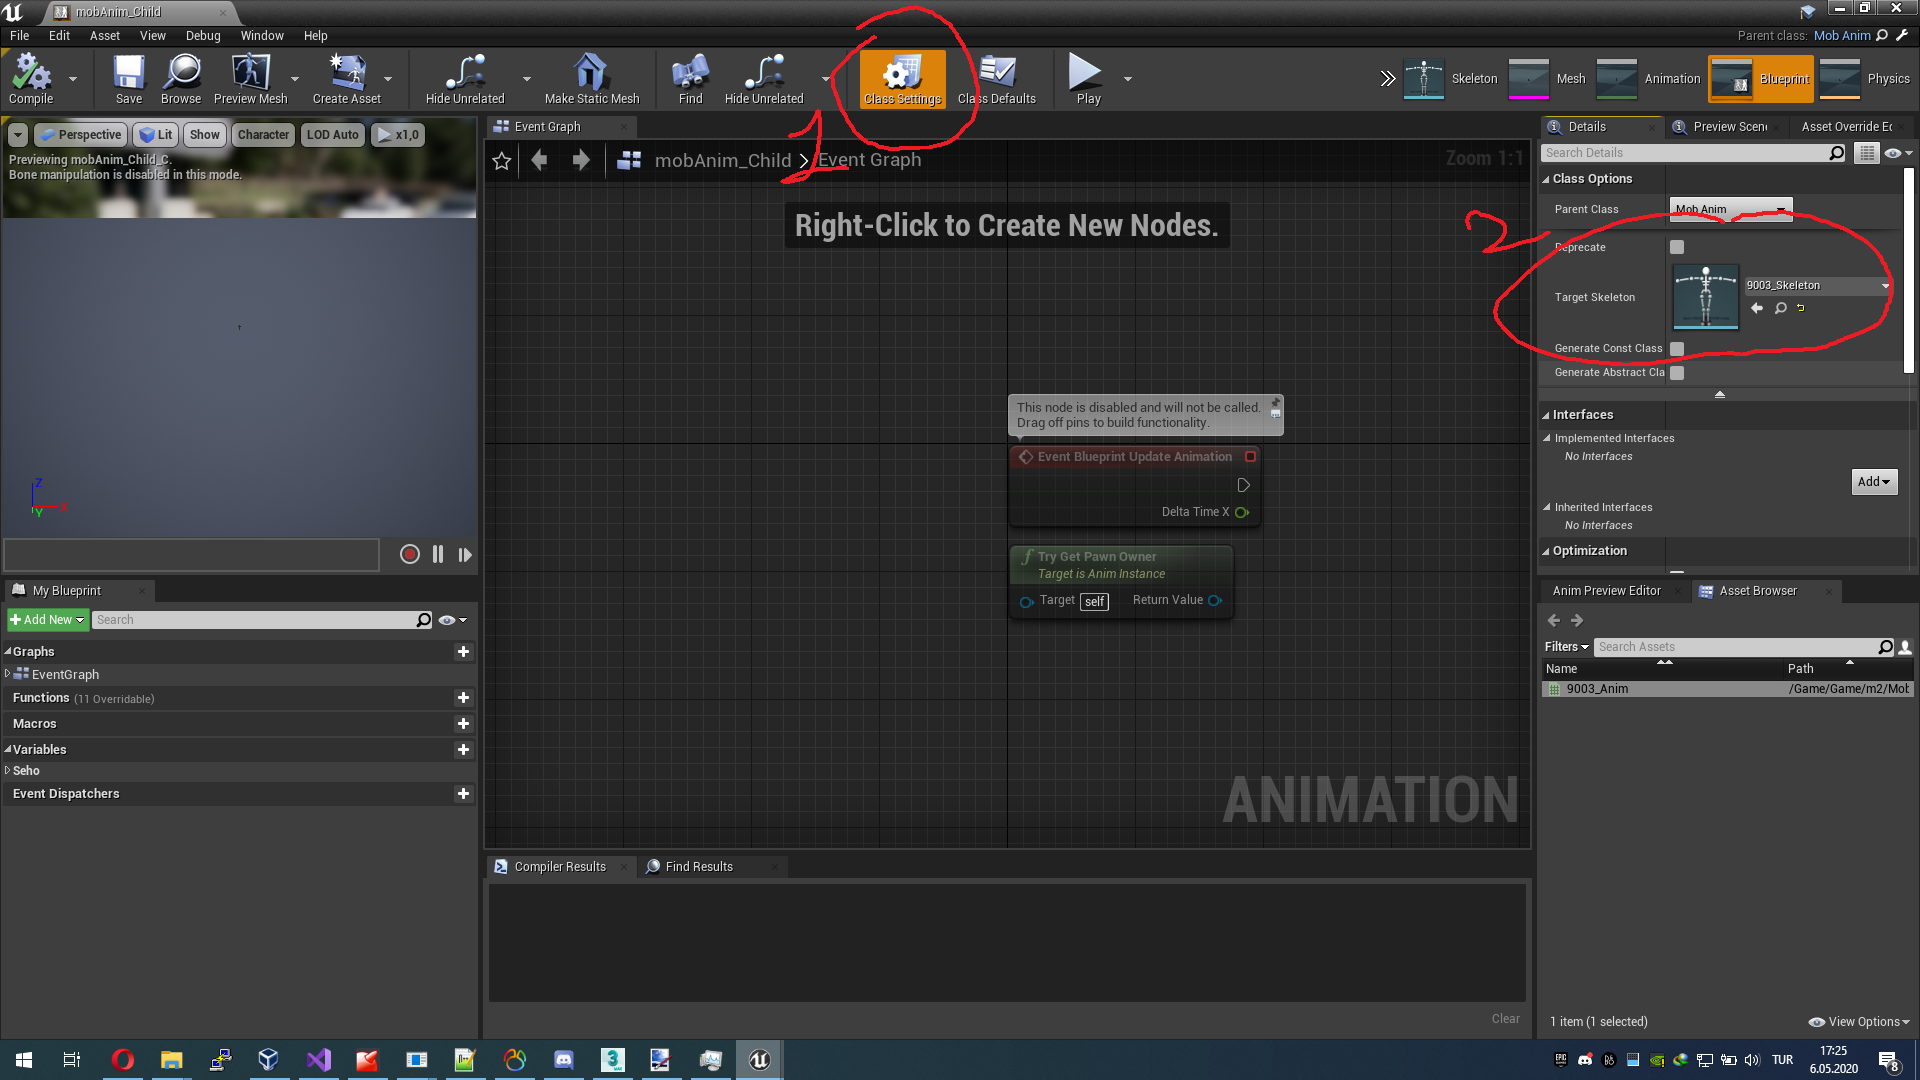The image size is (1920, 1080).
Task: Switch to Skeleton editor mode
Action: pyautogui.click(x=1451, y=79)
